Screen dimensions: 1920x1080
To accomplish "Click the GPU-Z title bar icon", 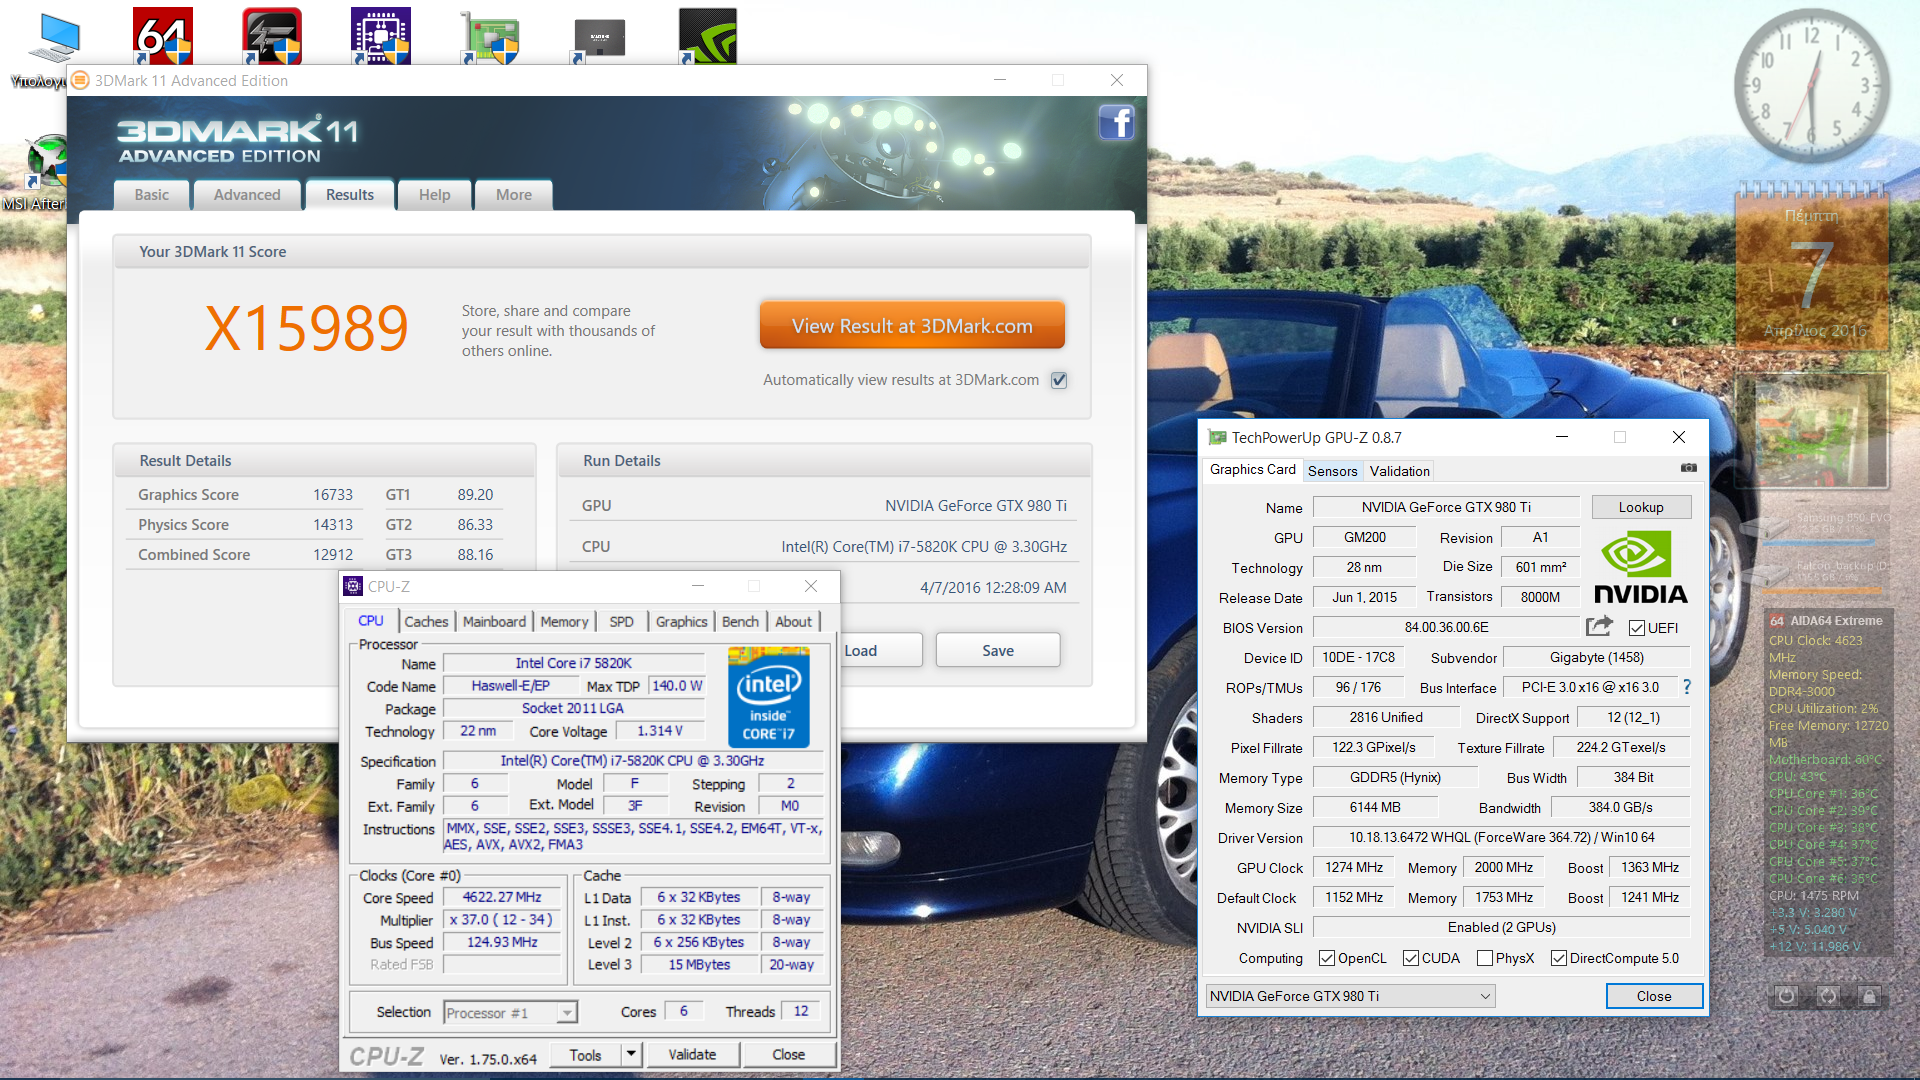I will click(x=1217, y=437).
